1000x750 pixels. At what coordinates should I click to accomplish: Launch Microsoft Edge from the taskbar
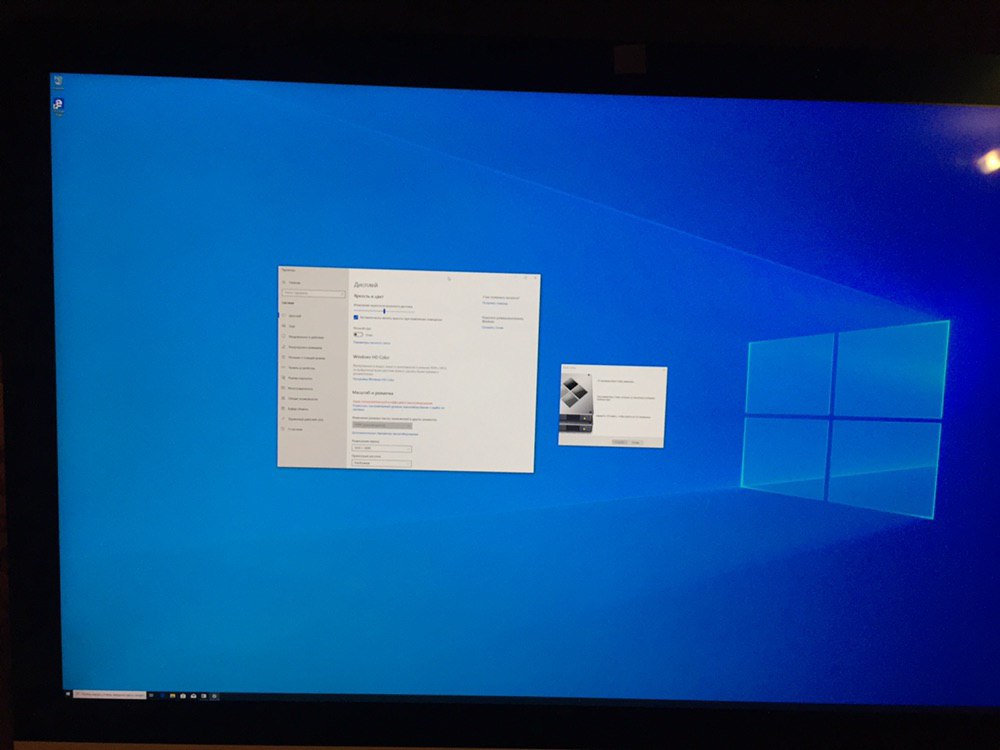[163, 695]
